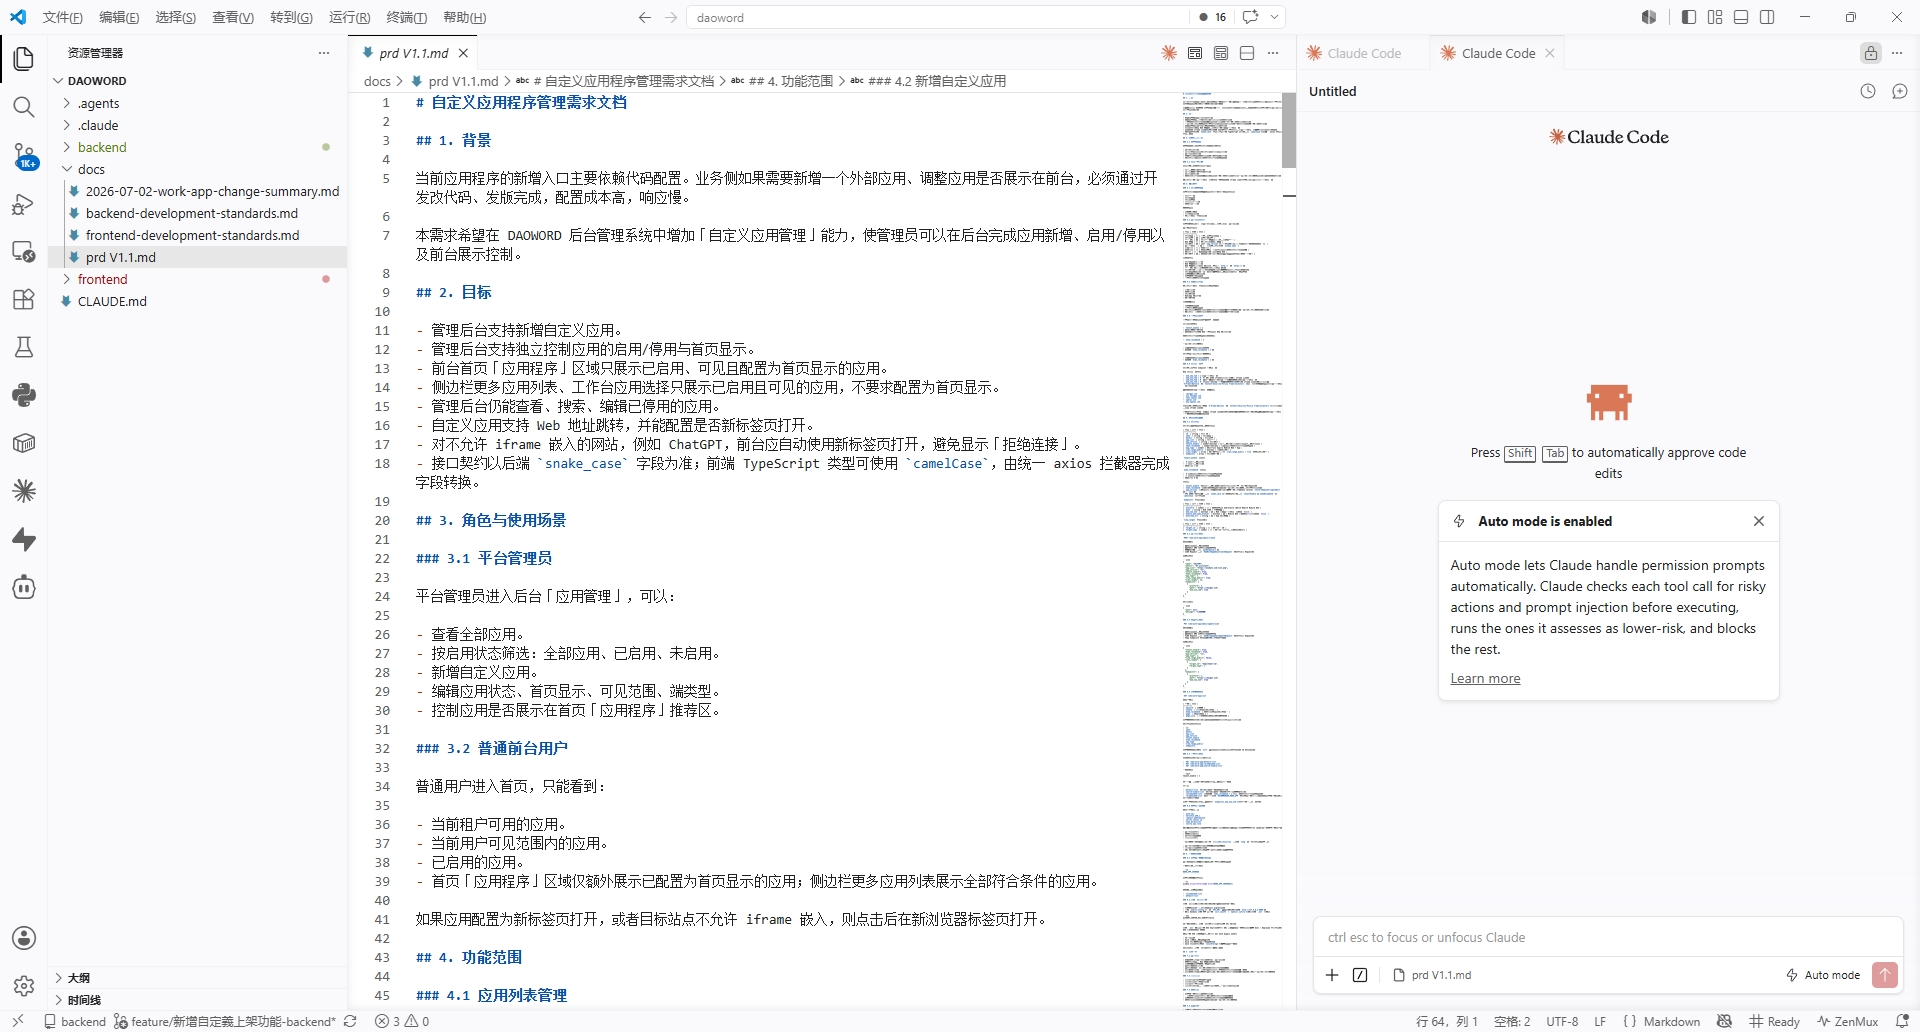Close the prd V1.1.md tab
The image size is (1920, 1032).
(x=463, y=53)
